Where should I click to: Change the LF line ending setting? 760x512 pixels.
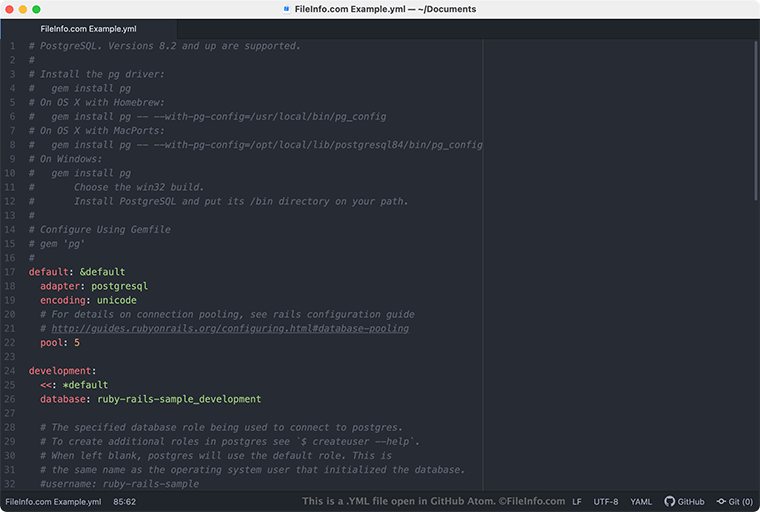pos(576,501)
